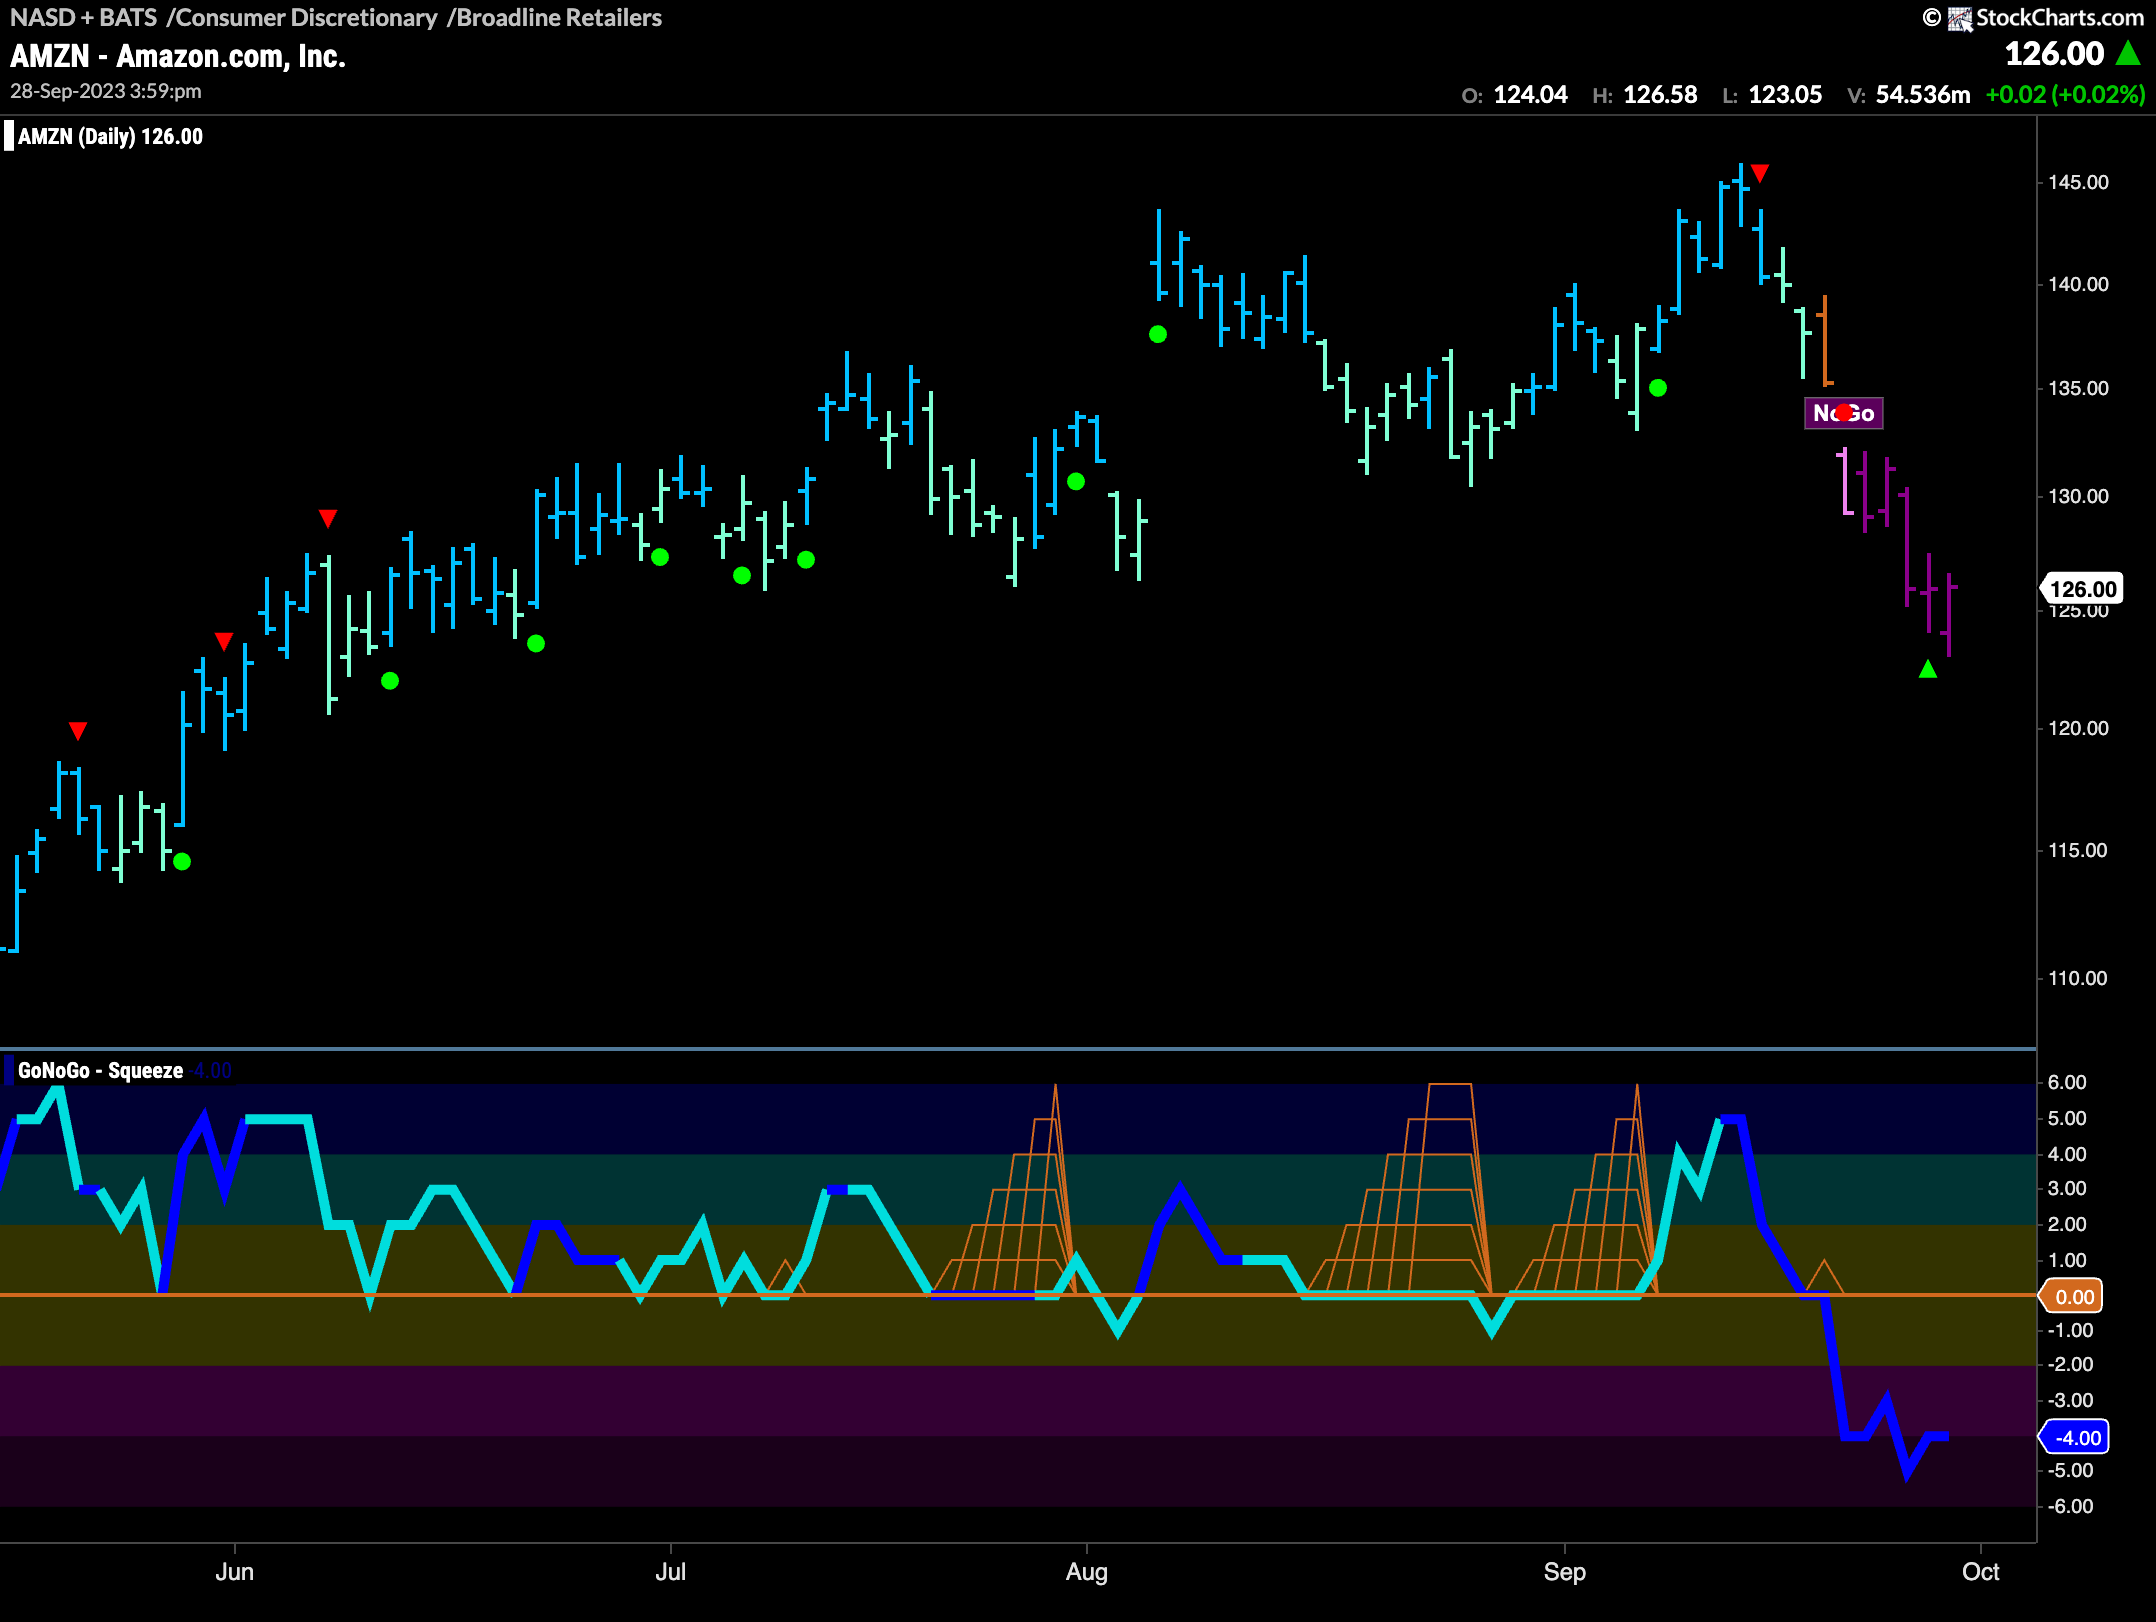Click the StockCharts.com logo icon
The height and width of the screenshot is (1622, 2156).
pos(1960,18)
